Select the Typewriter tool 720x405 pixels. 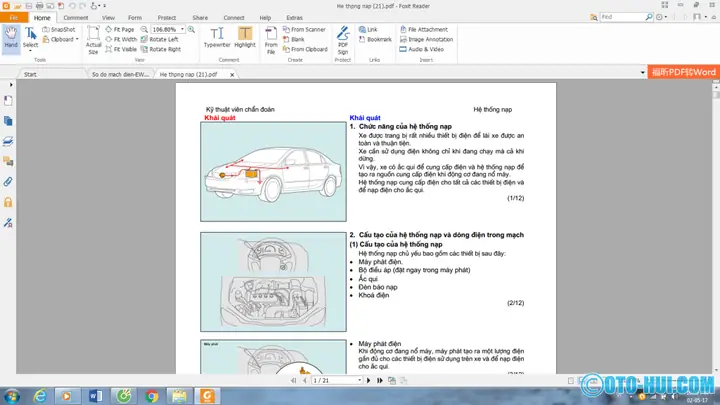pyautogui.click(x=217, y=37)
